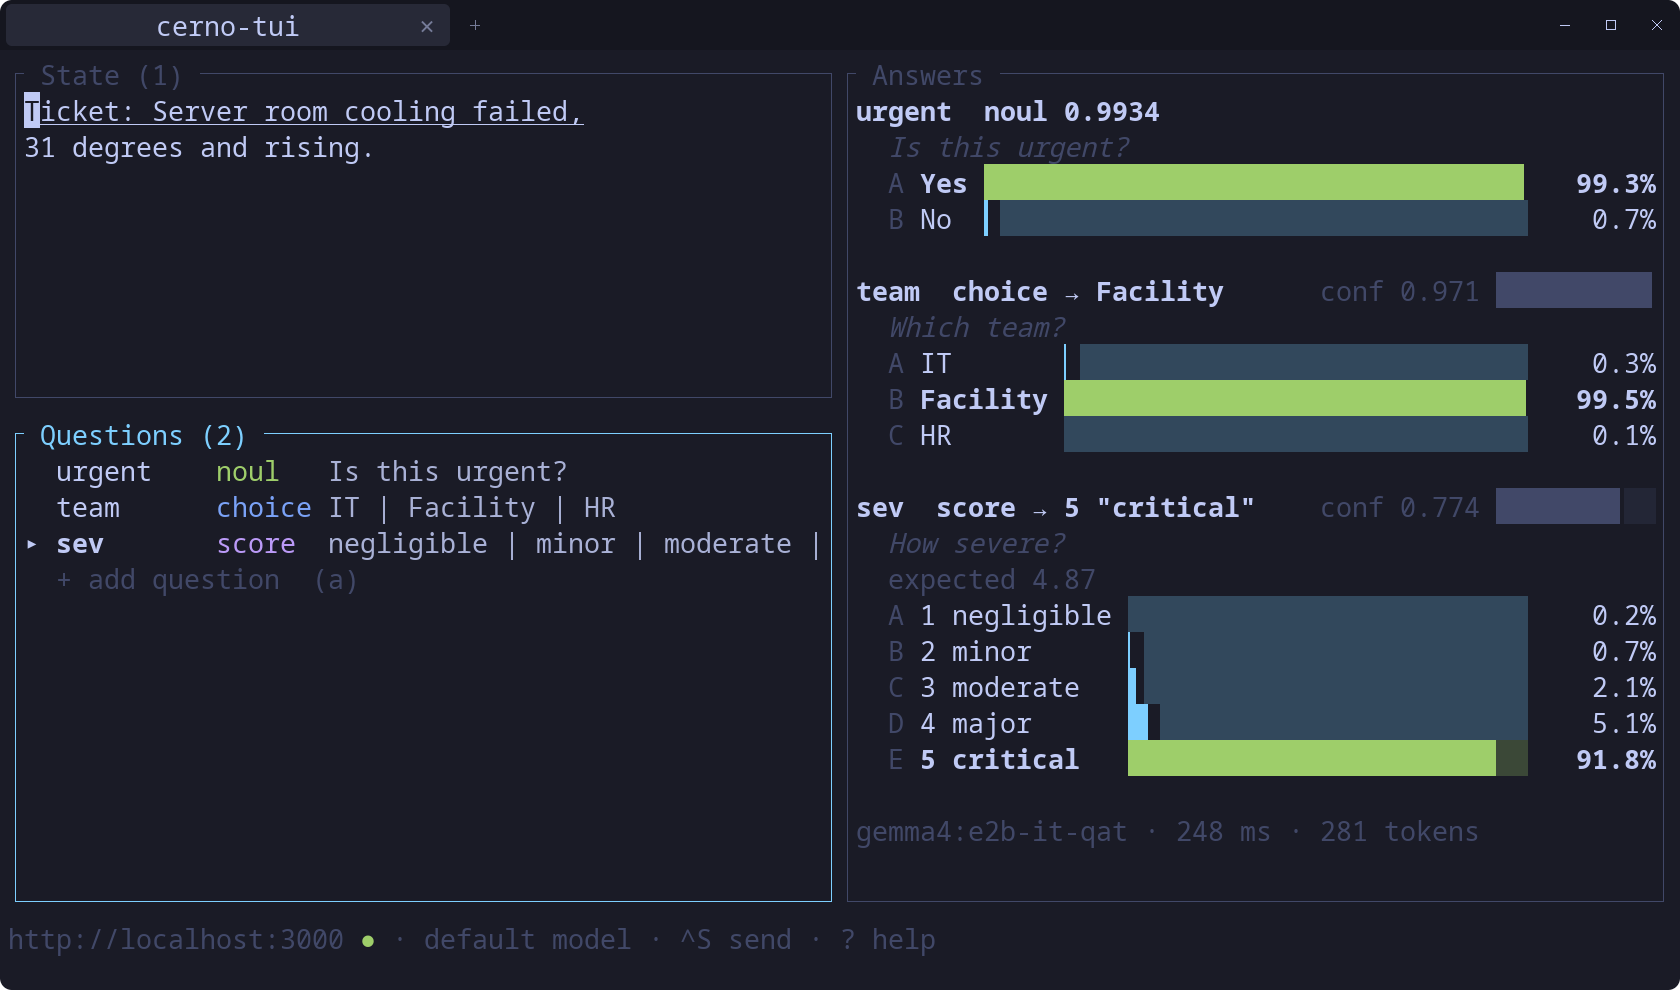Click the 'A IT' answer option

click(920, 364)
